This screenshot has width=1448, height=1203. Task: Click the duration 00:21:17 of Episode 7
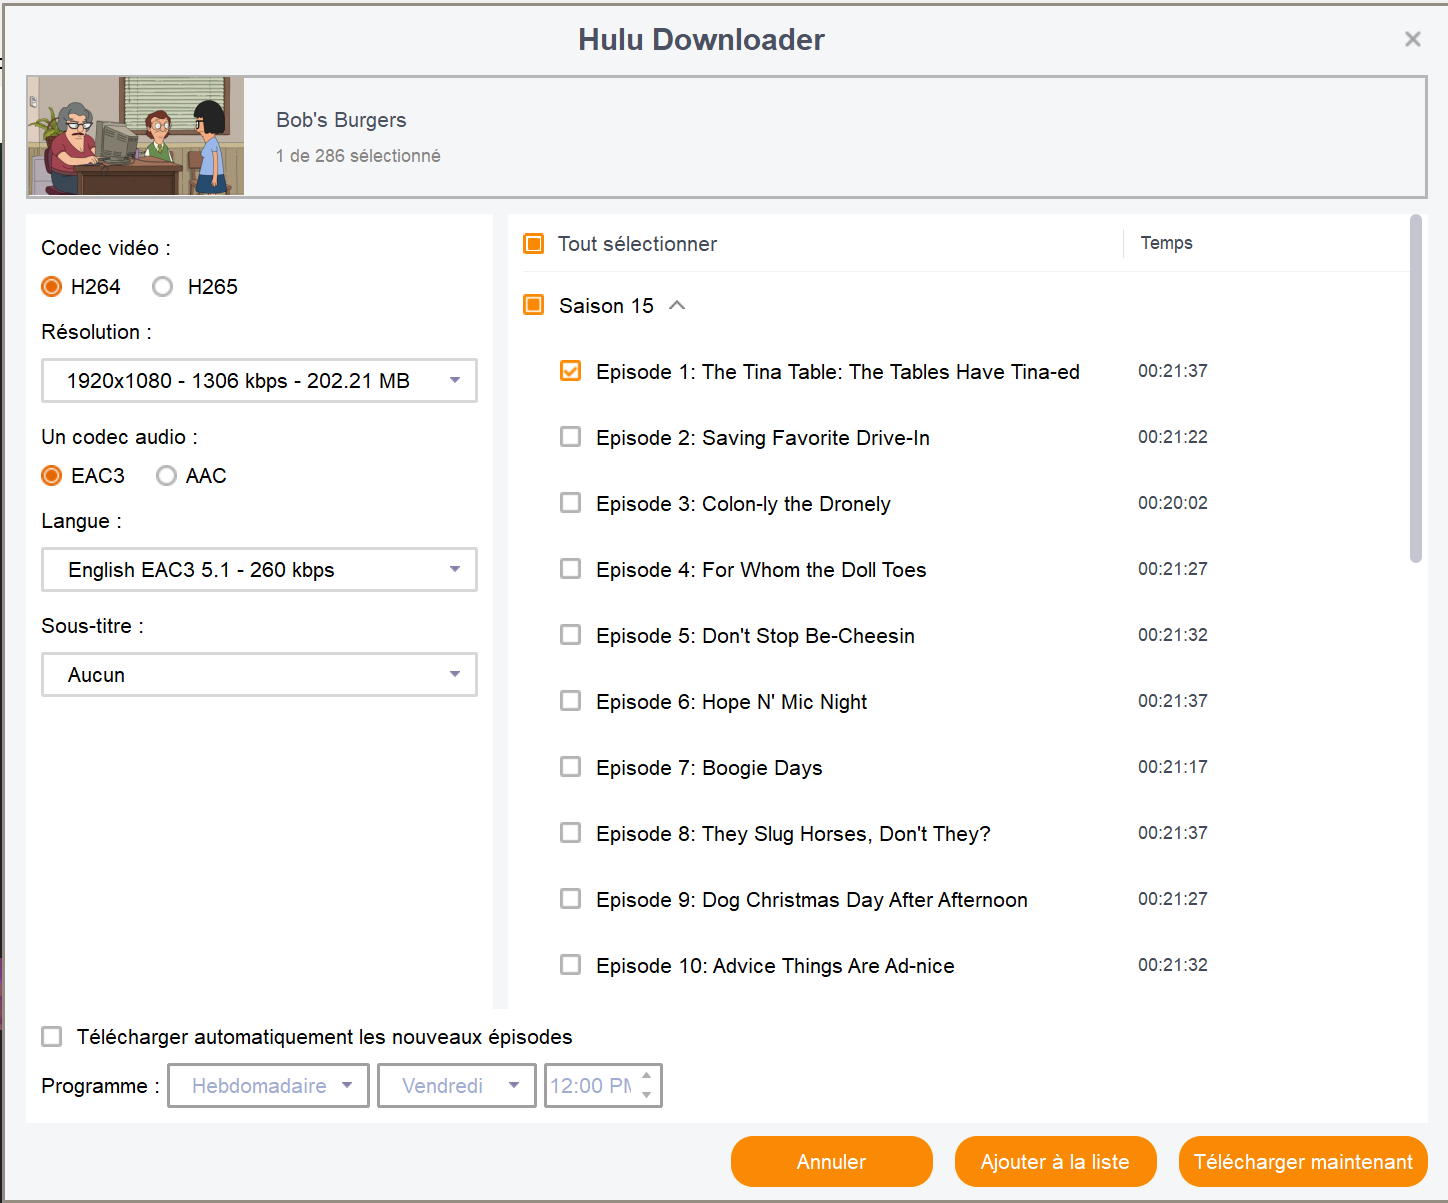1173,767
